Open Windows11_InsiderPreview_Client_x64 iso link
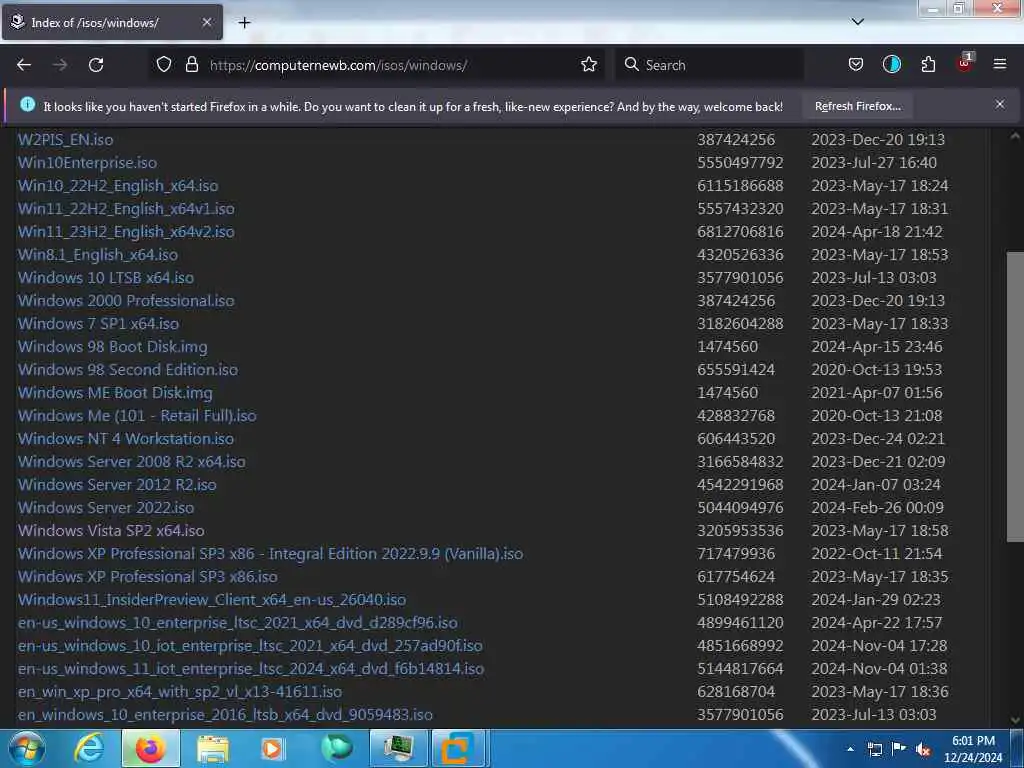Screen dimensions: 1024x768 [212, 600]
